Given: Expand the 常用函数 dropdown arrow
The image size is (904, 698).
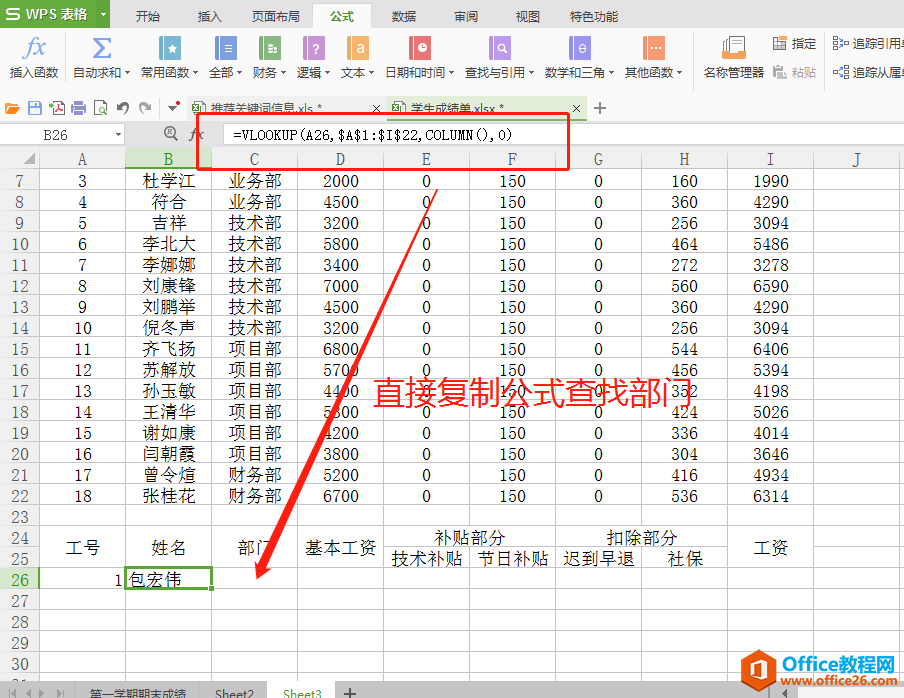Looking at the screenshot, I should click(x=195, y=73).
